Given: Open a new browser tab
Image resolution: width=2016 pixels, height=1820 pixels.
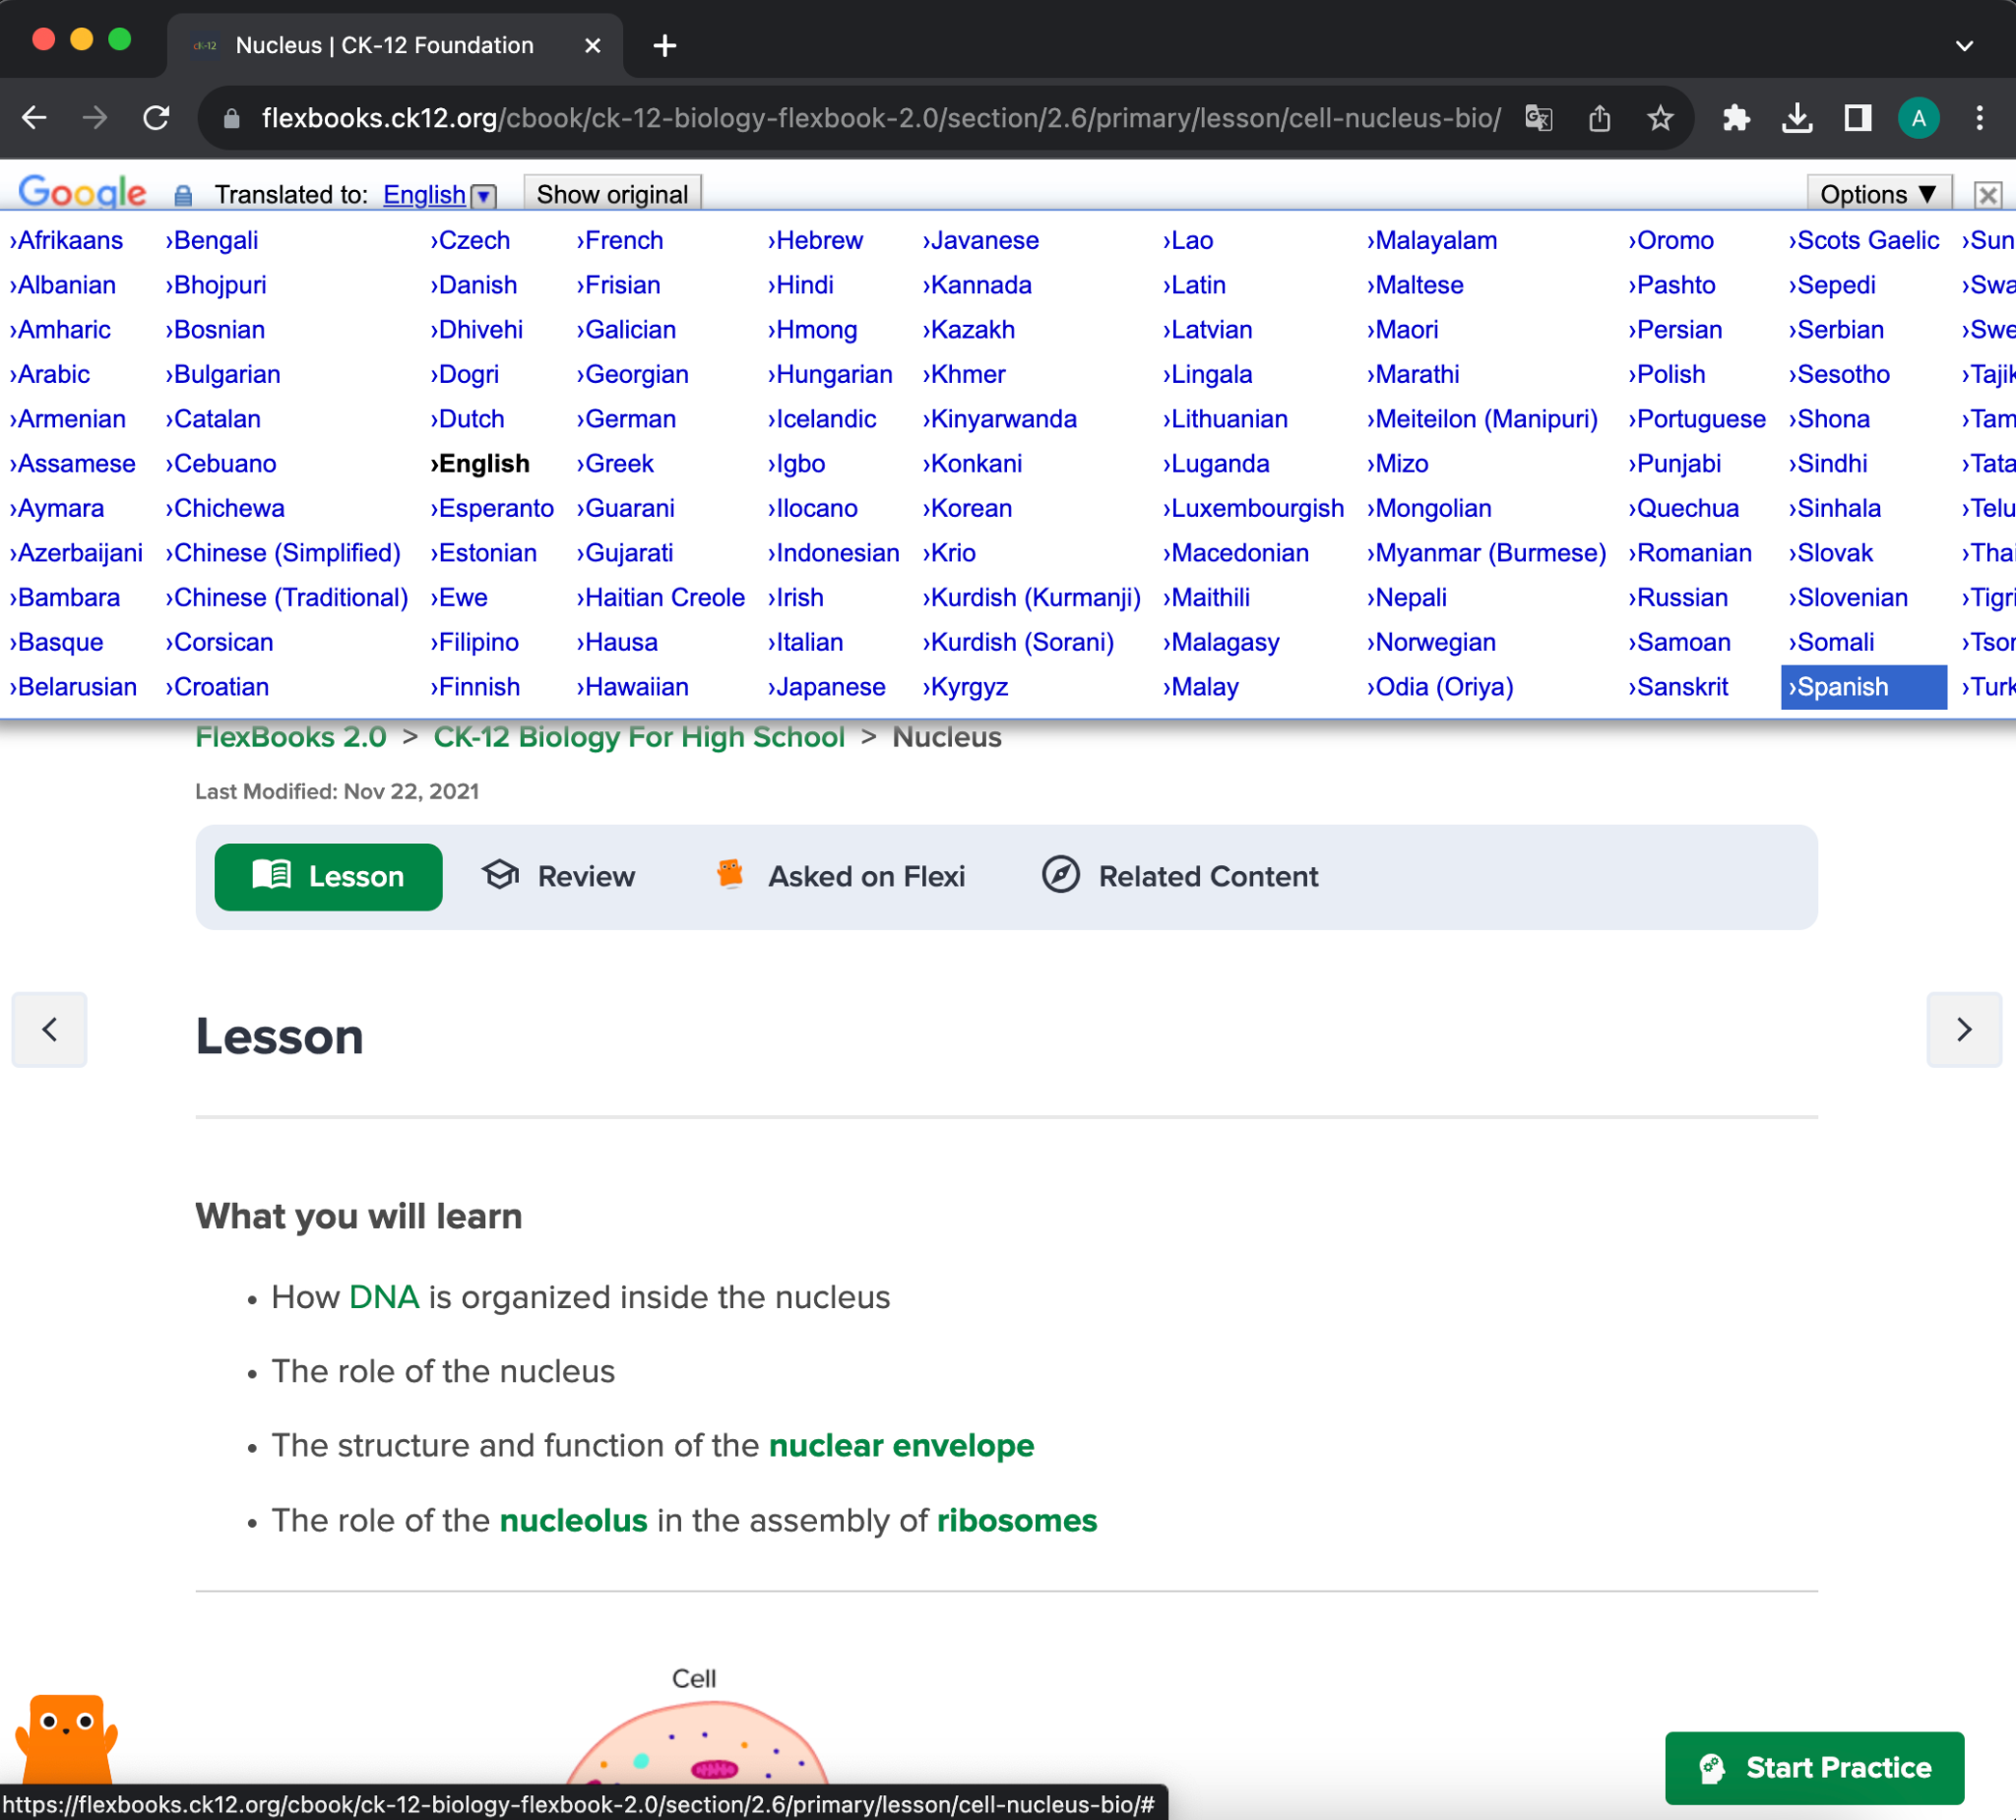Looking at the screenshot, I should [x=664, y=45].
